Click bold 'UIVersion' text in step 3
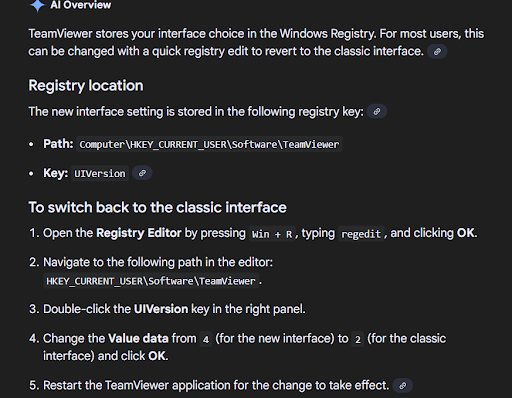 pos(161,309)
